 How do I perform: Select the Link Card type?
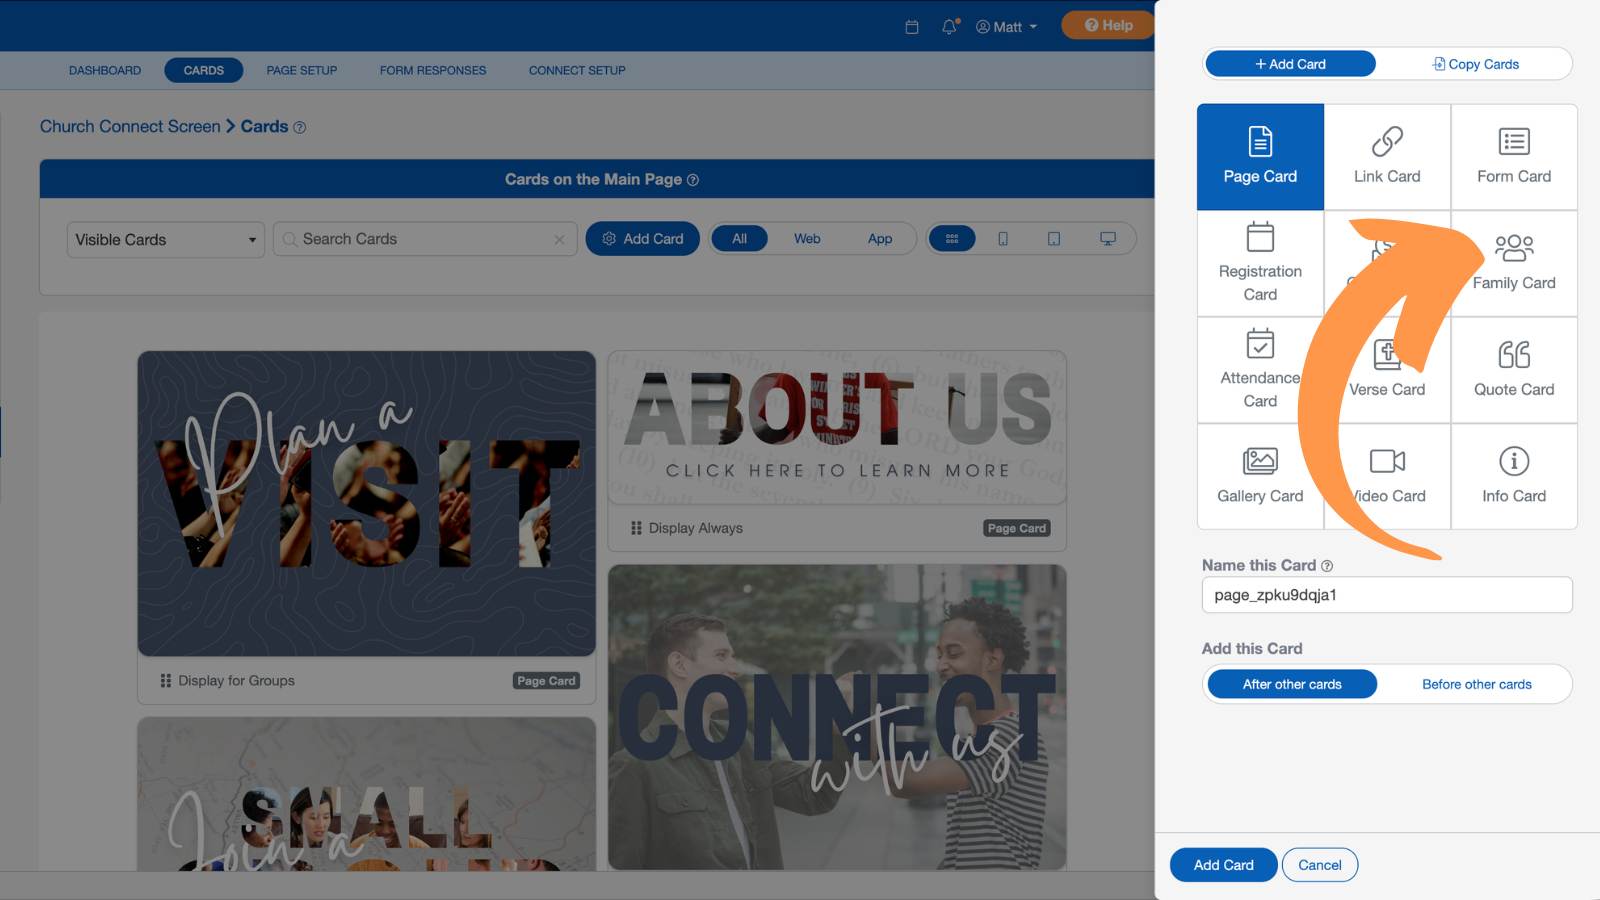point(1387,157)
